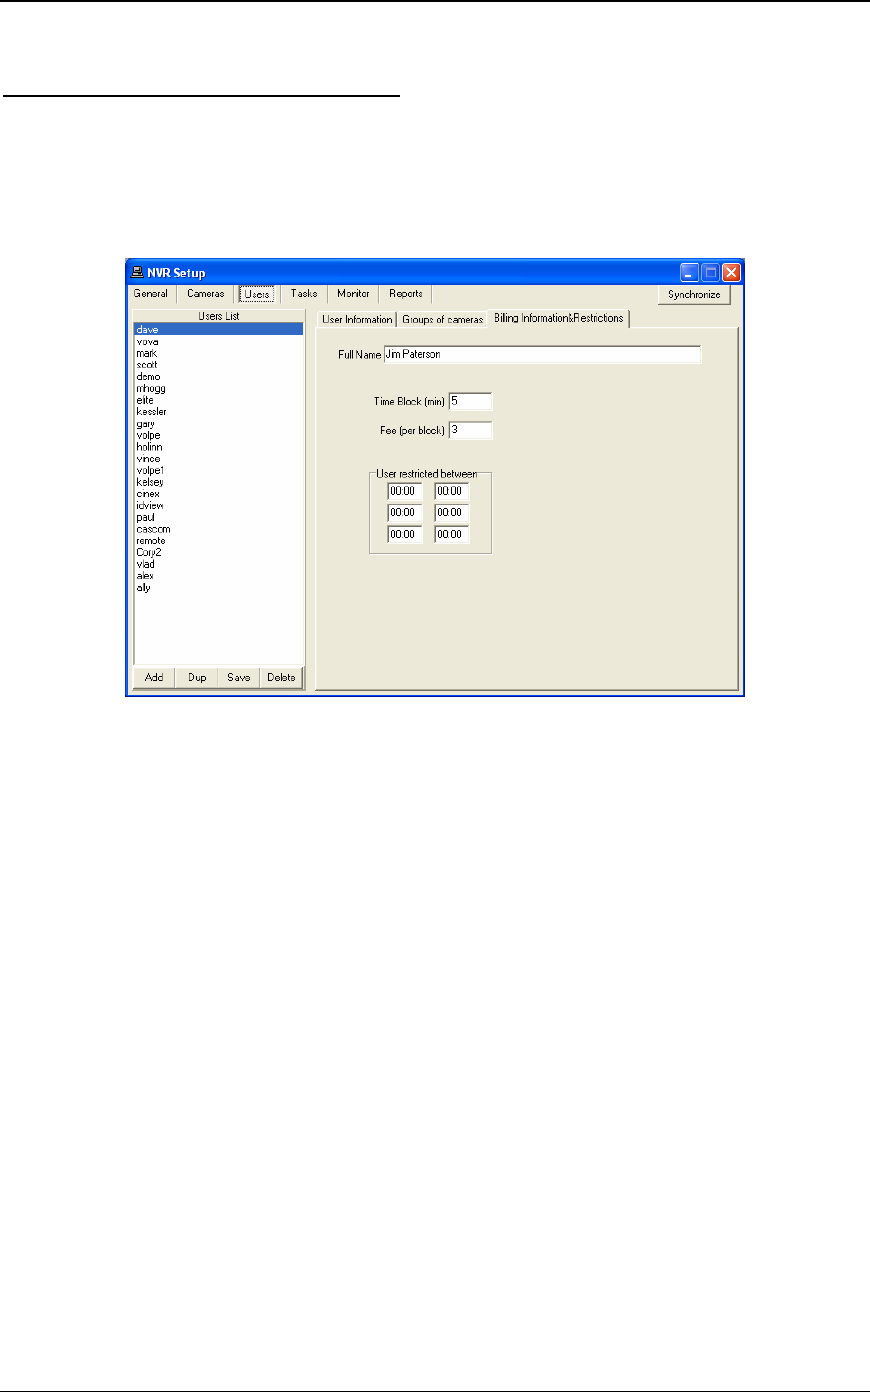Select user kelsey in Users List
This screenshot has height=1392, width=870.
click(x=218, y=482)
